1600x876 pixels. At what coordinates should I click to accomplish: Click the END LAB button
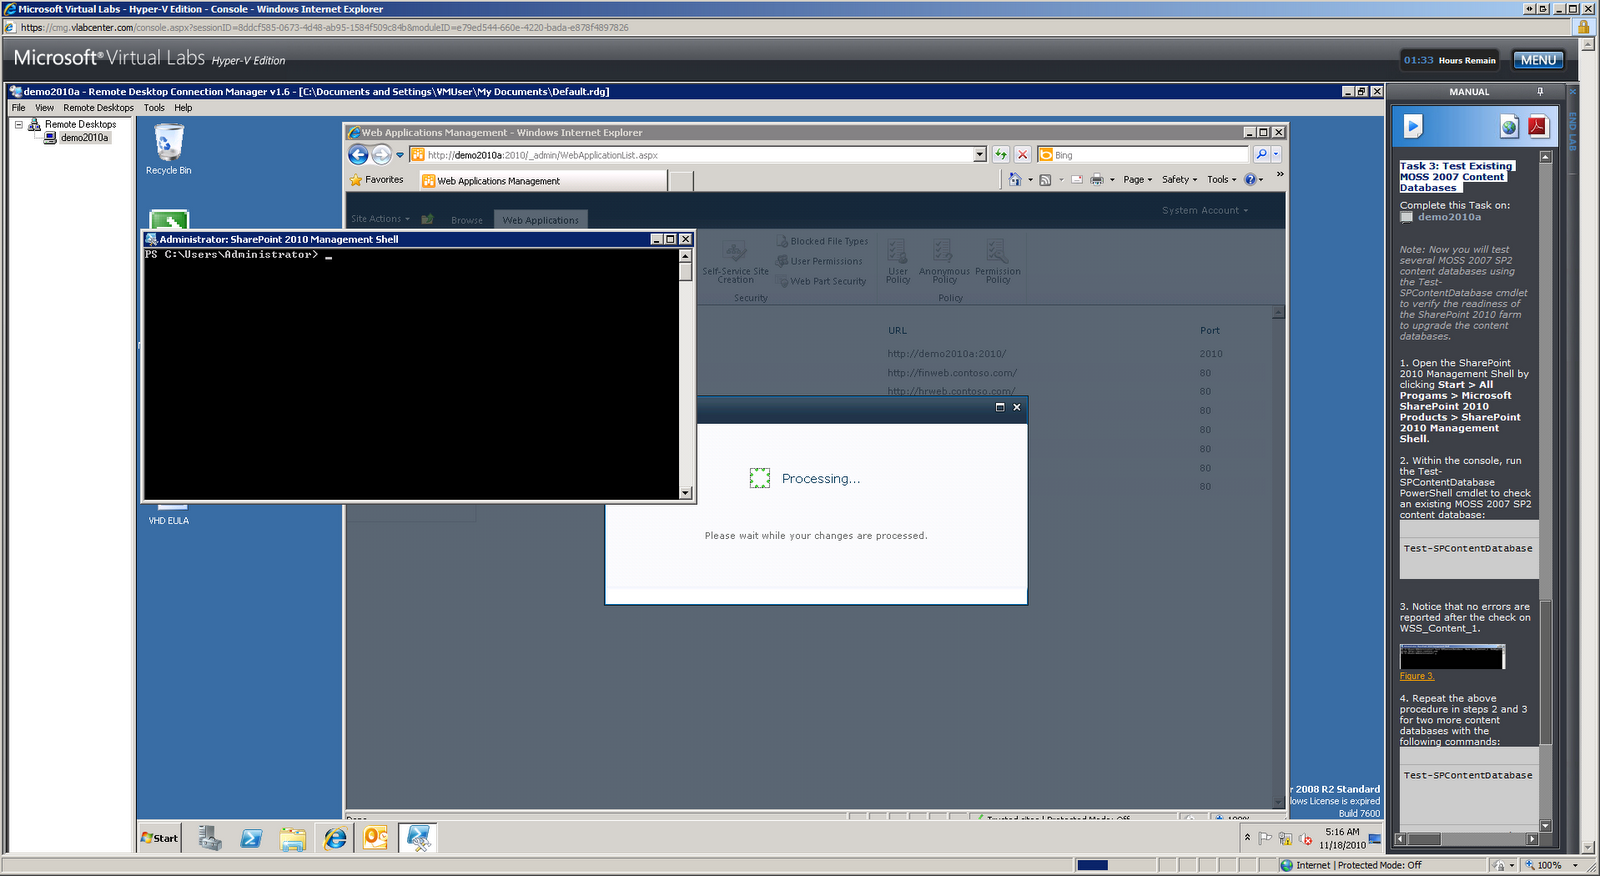point(1572,130)
